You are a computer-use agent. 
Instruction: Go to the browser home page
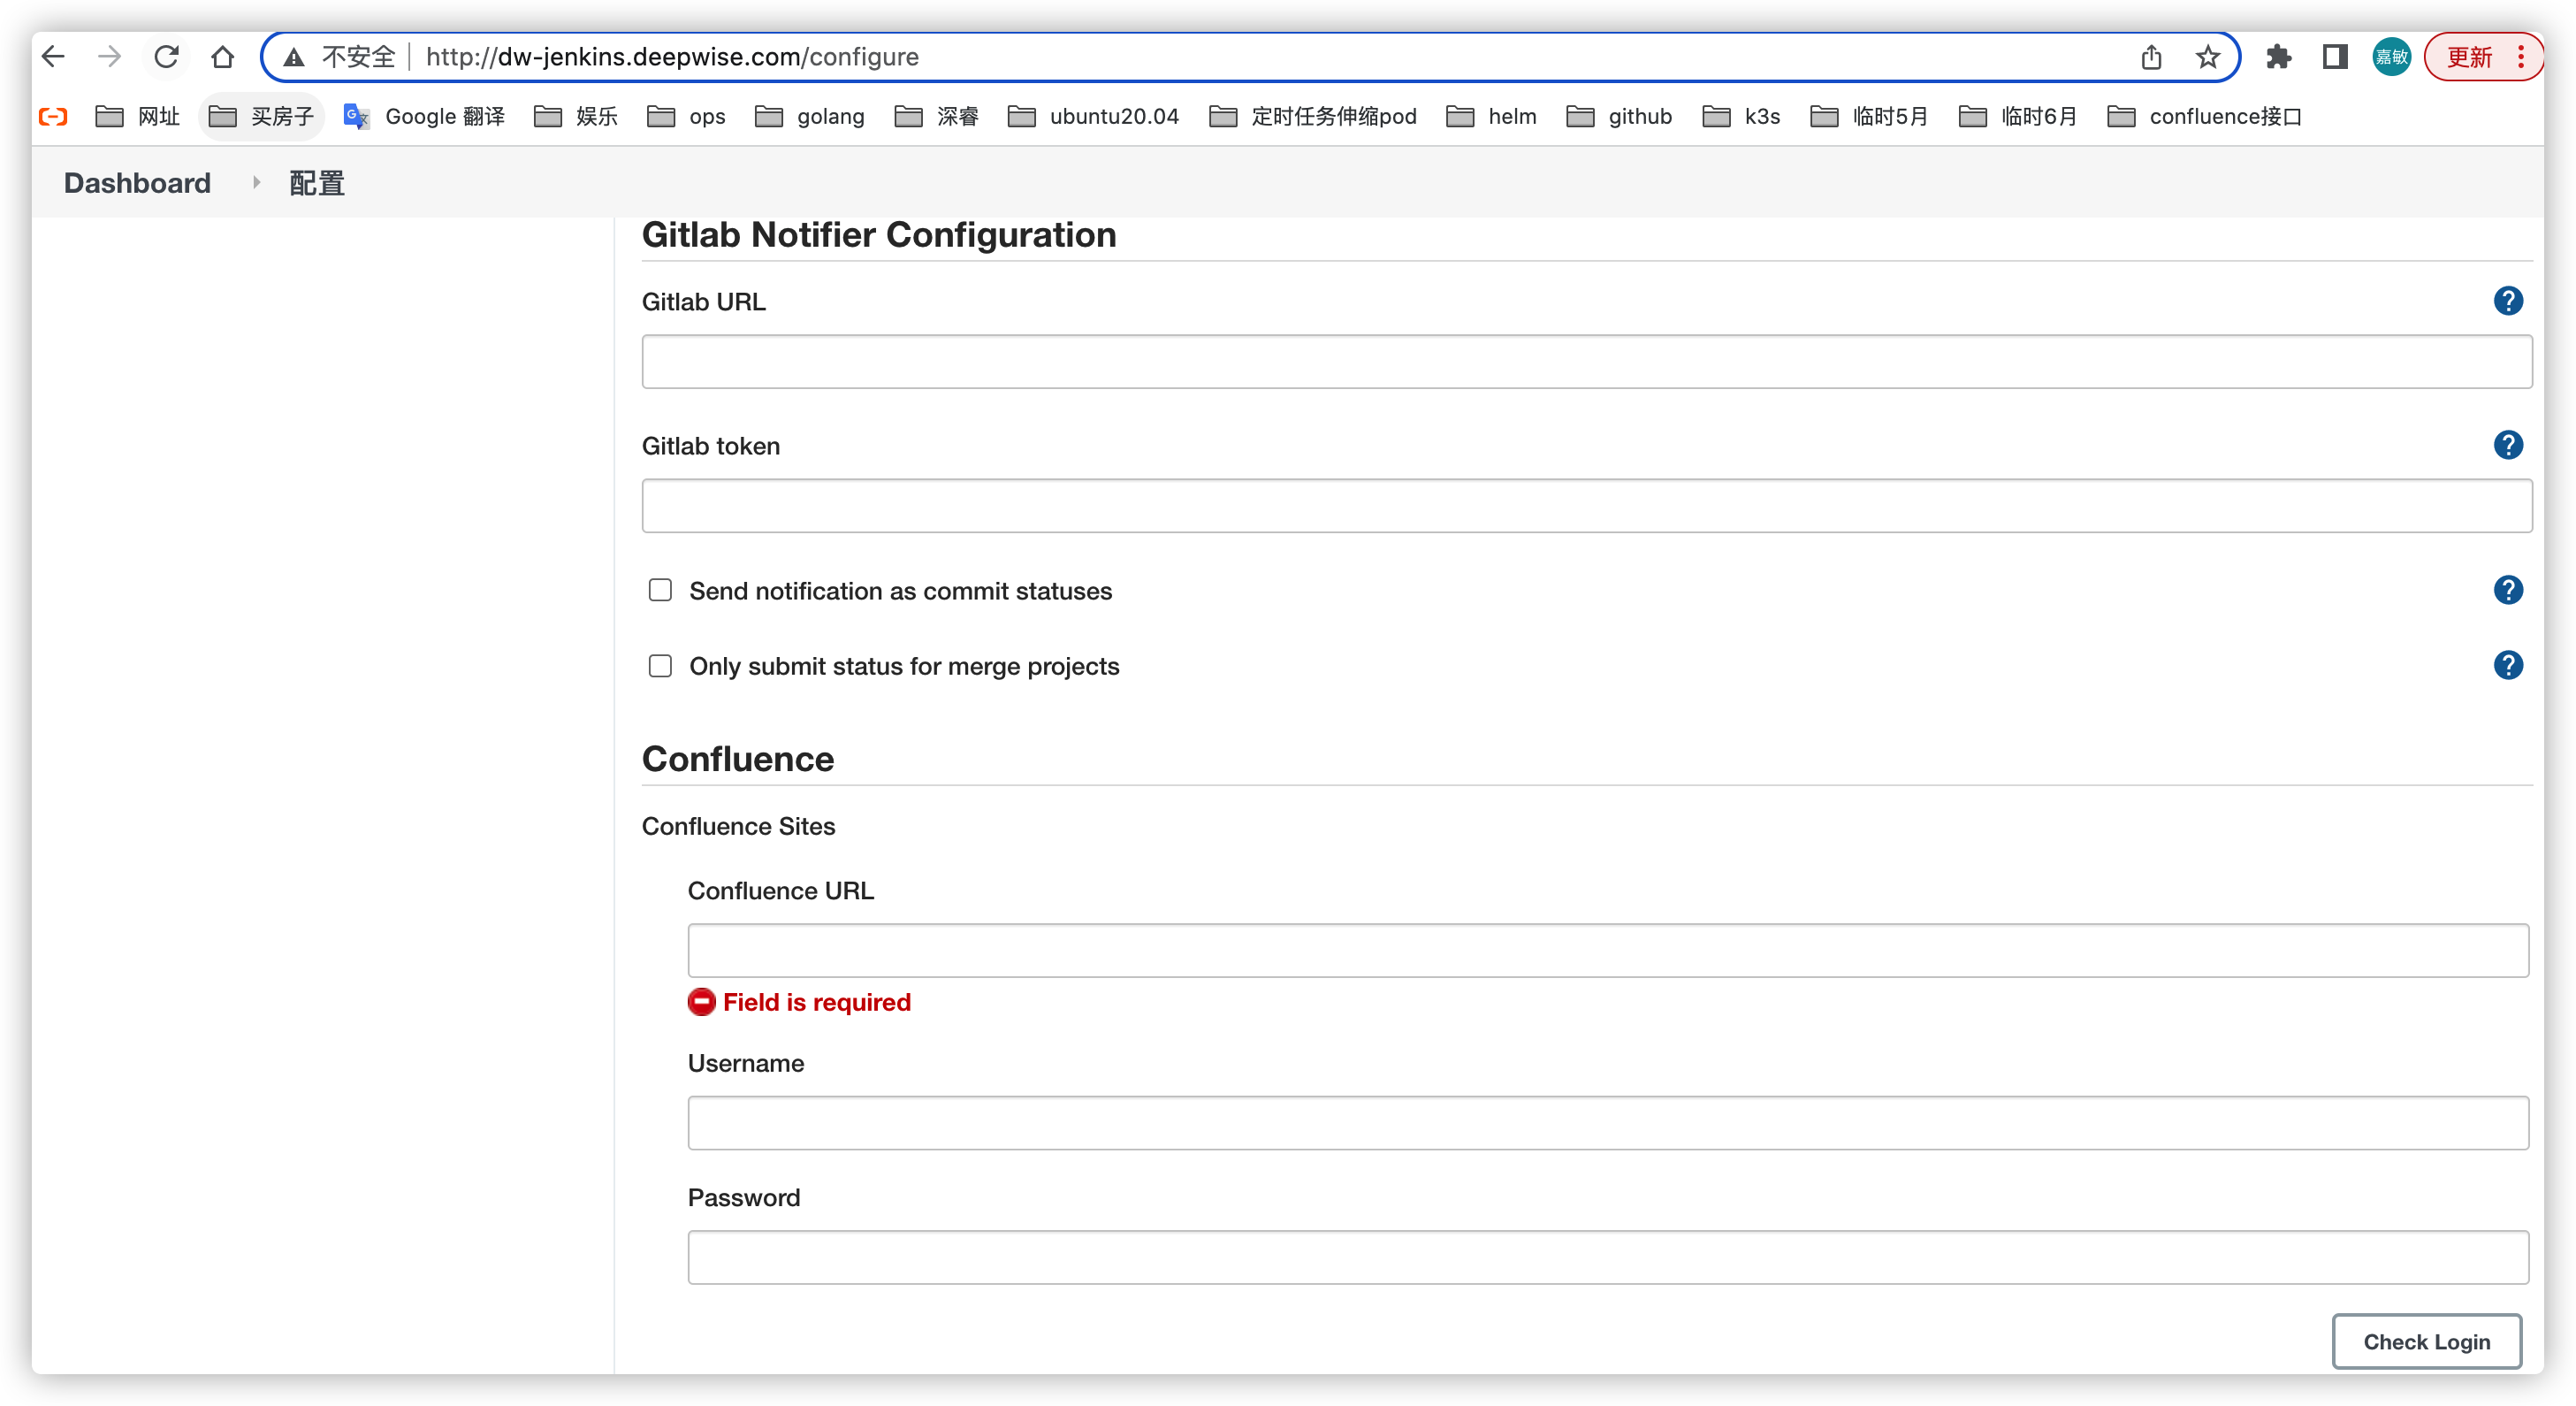pyautogui.click(x=222, y=57)
